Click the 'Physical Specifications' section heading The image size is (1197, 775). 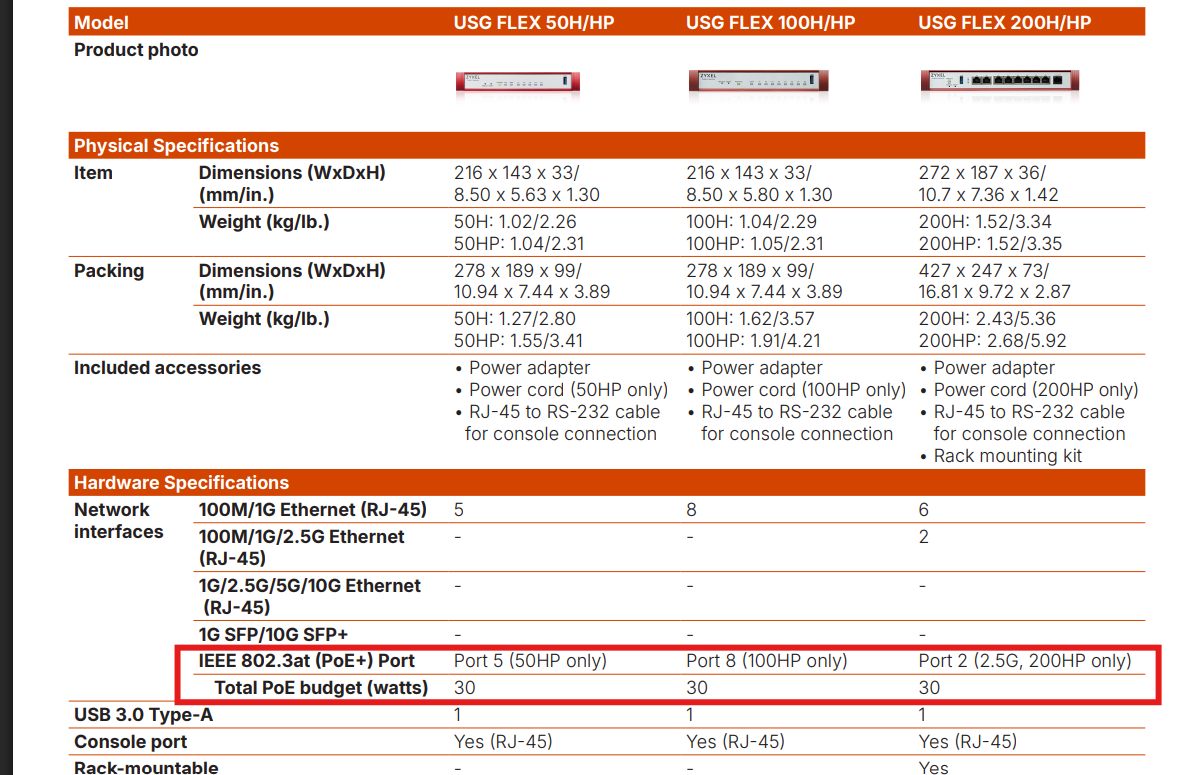click(176, 146)
